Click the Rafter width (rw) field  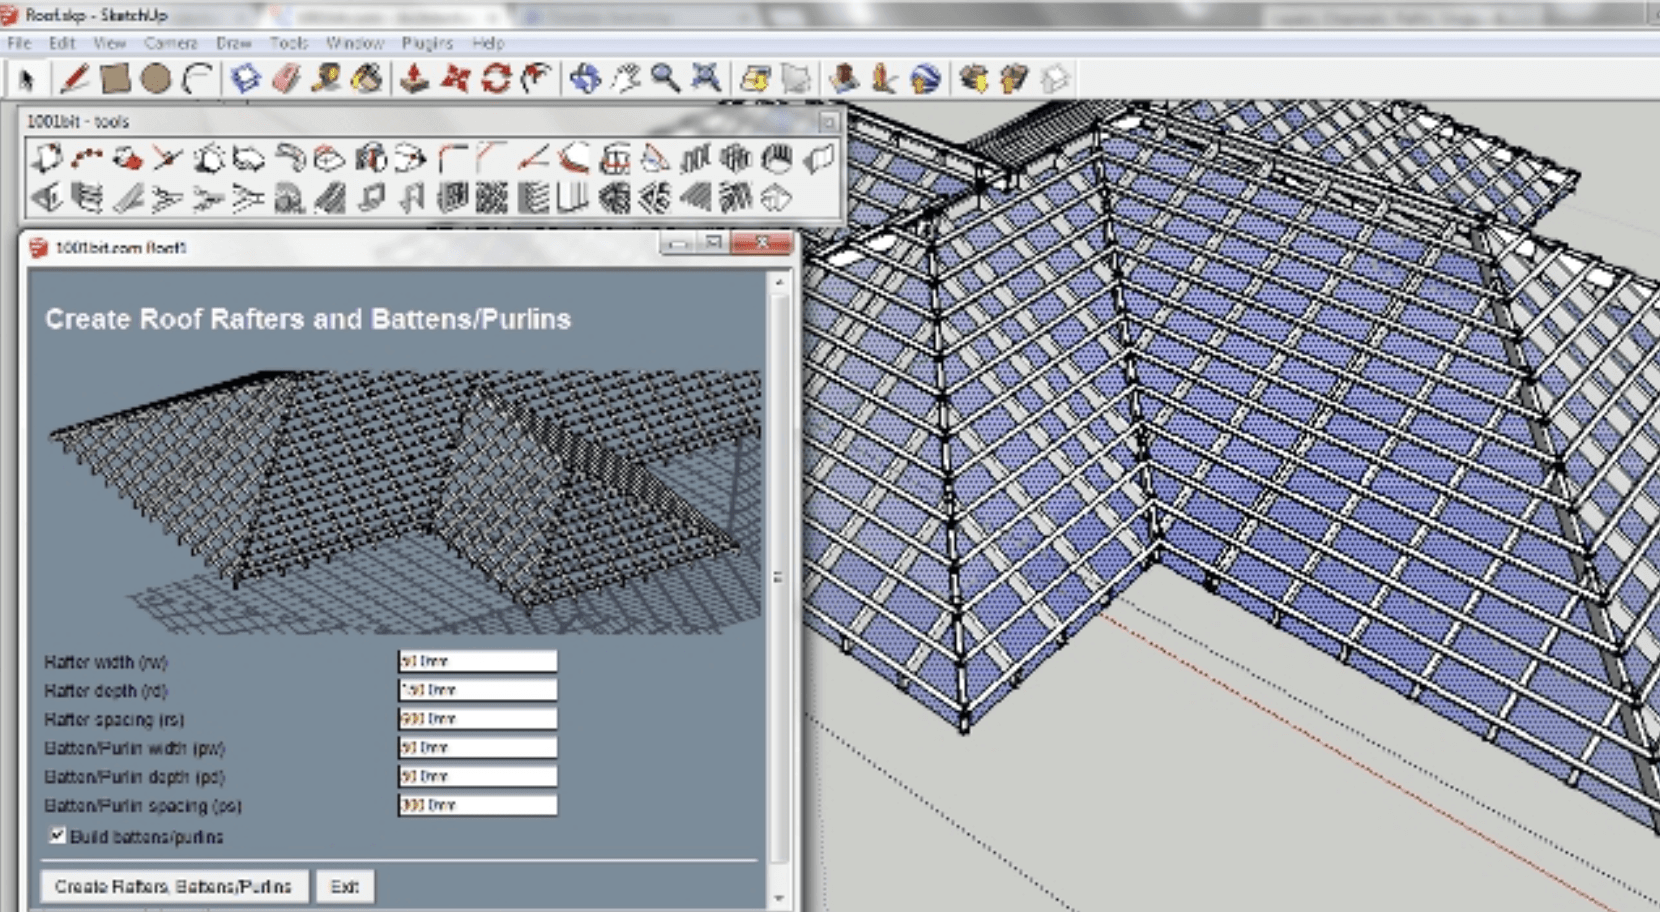click(x=477, y=661)
